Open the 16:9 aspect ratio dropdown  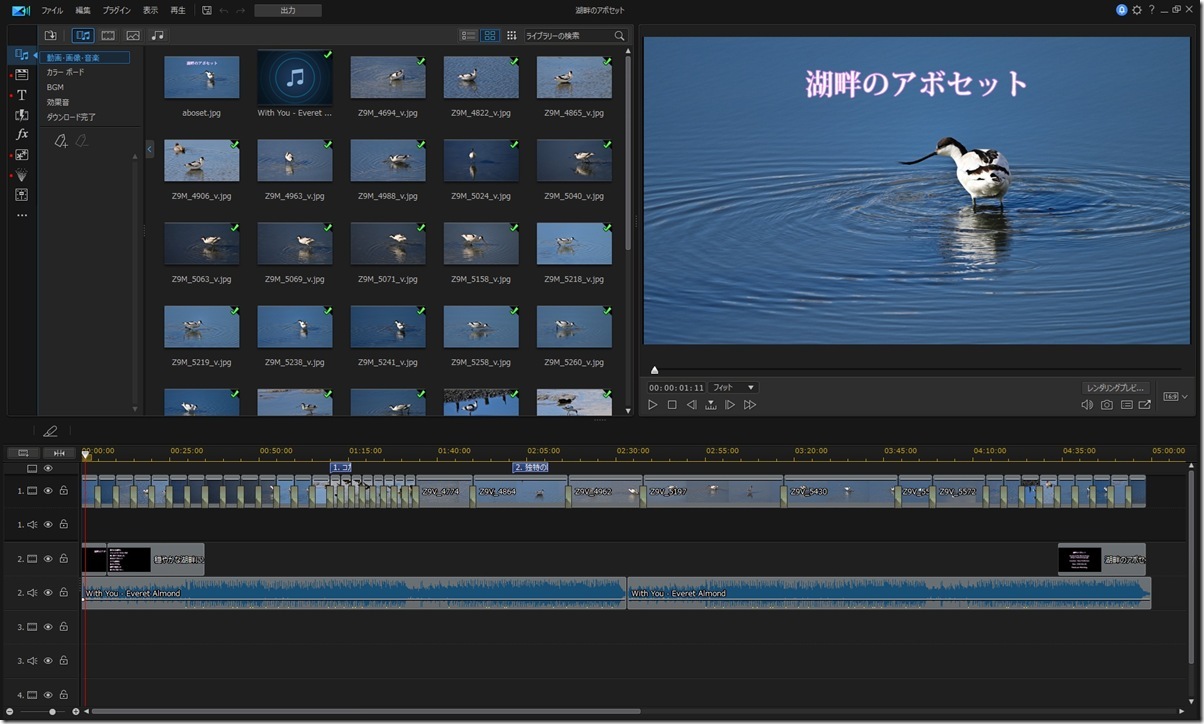tap(1174, 394)
